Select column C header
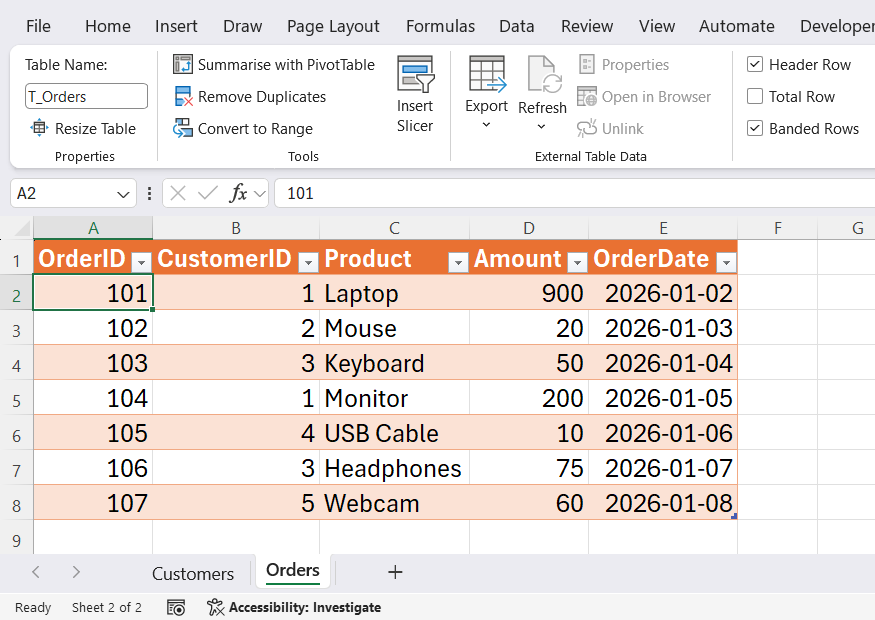This screenshot has width=875, height=620. click(395, 228)
